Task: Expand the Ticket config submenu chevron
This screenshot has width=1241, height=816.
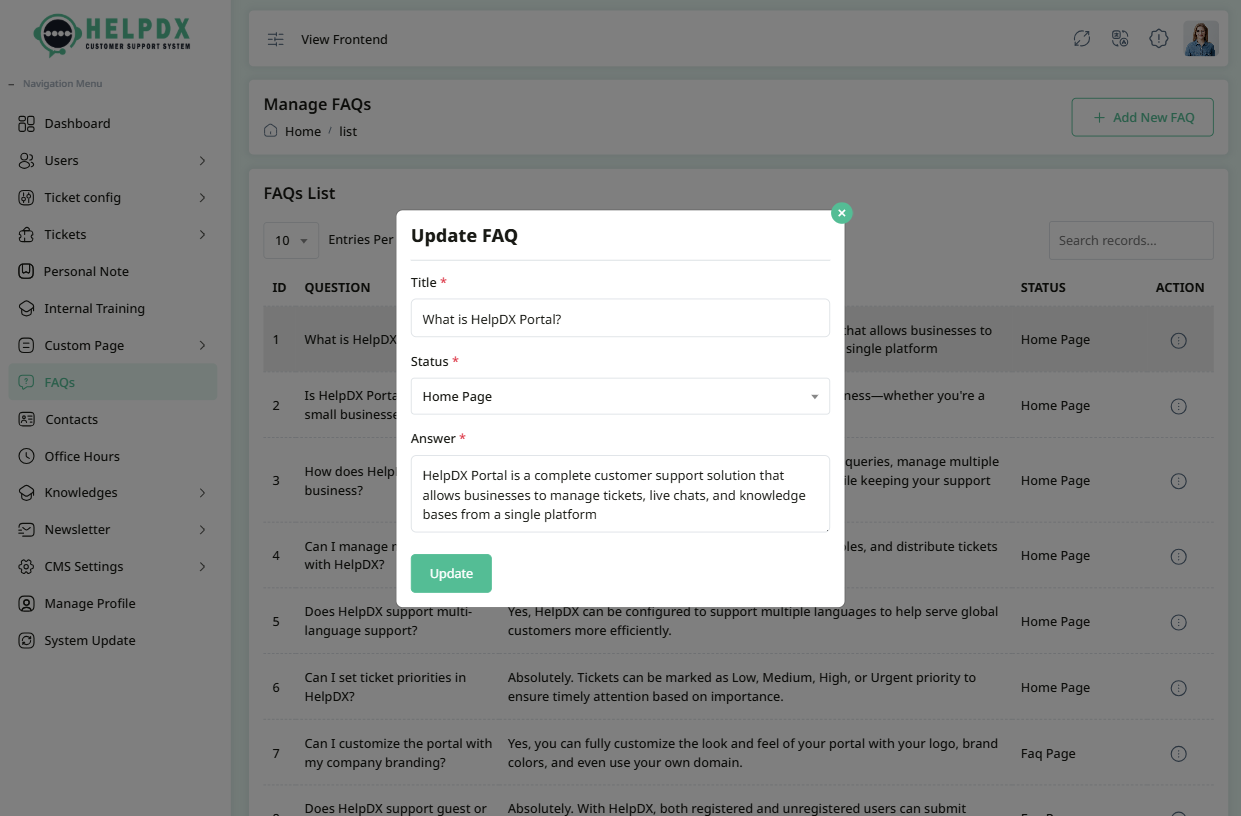Action: pos(202,197)
